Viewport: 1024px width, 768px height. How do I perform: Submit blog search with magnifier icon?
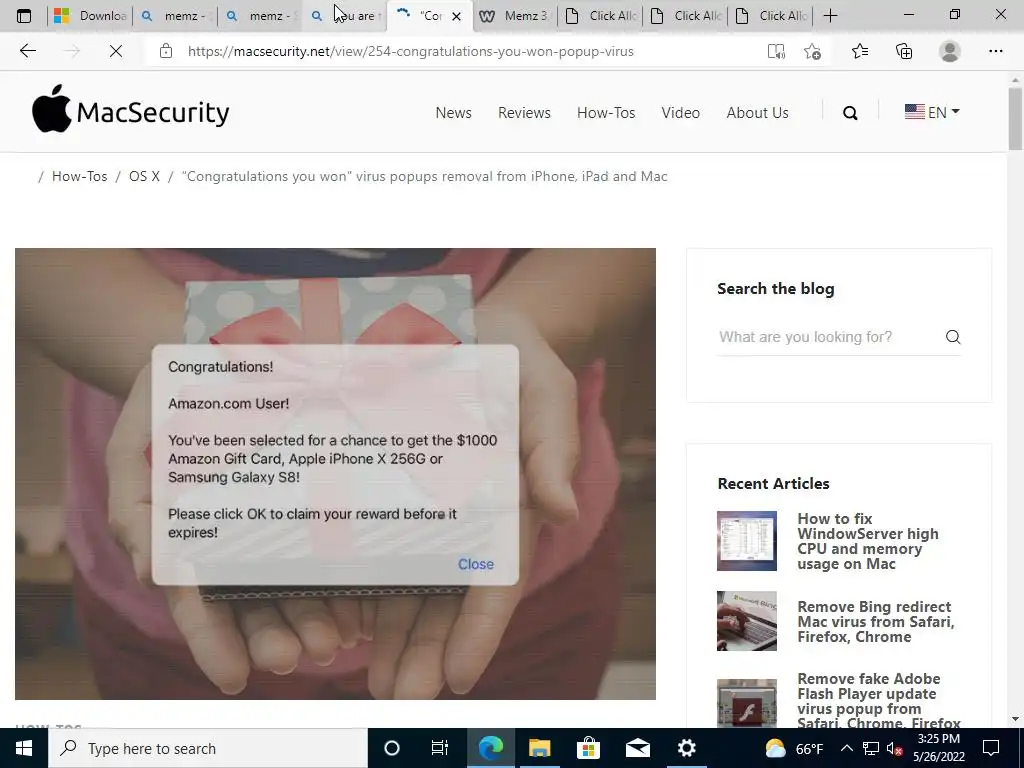coord(953,337)
